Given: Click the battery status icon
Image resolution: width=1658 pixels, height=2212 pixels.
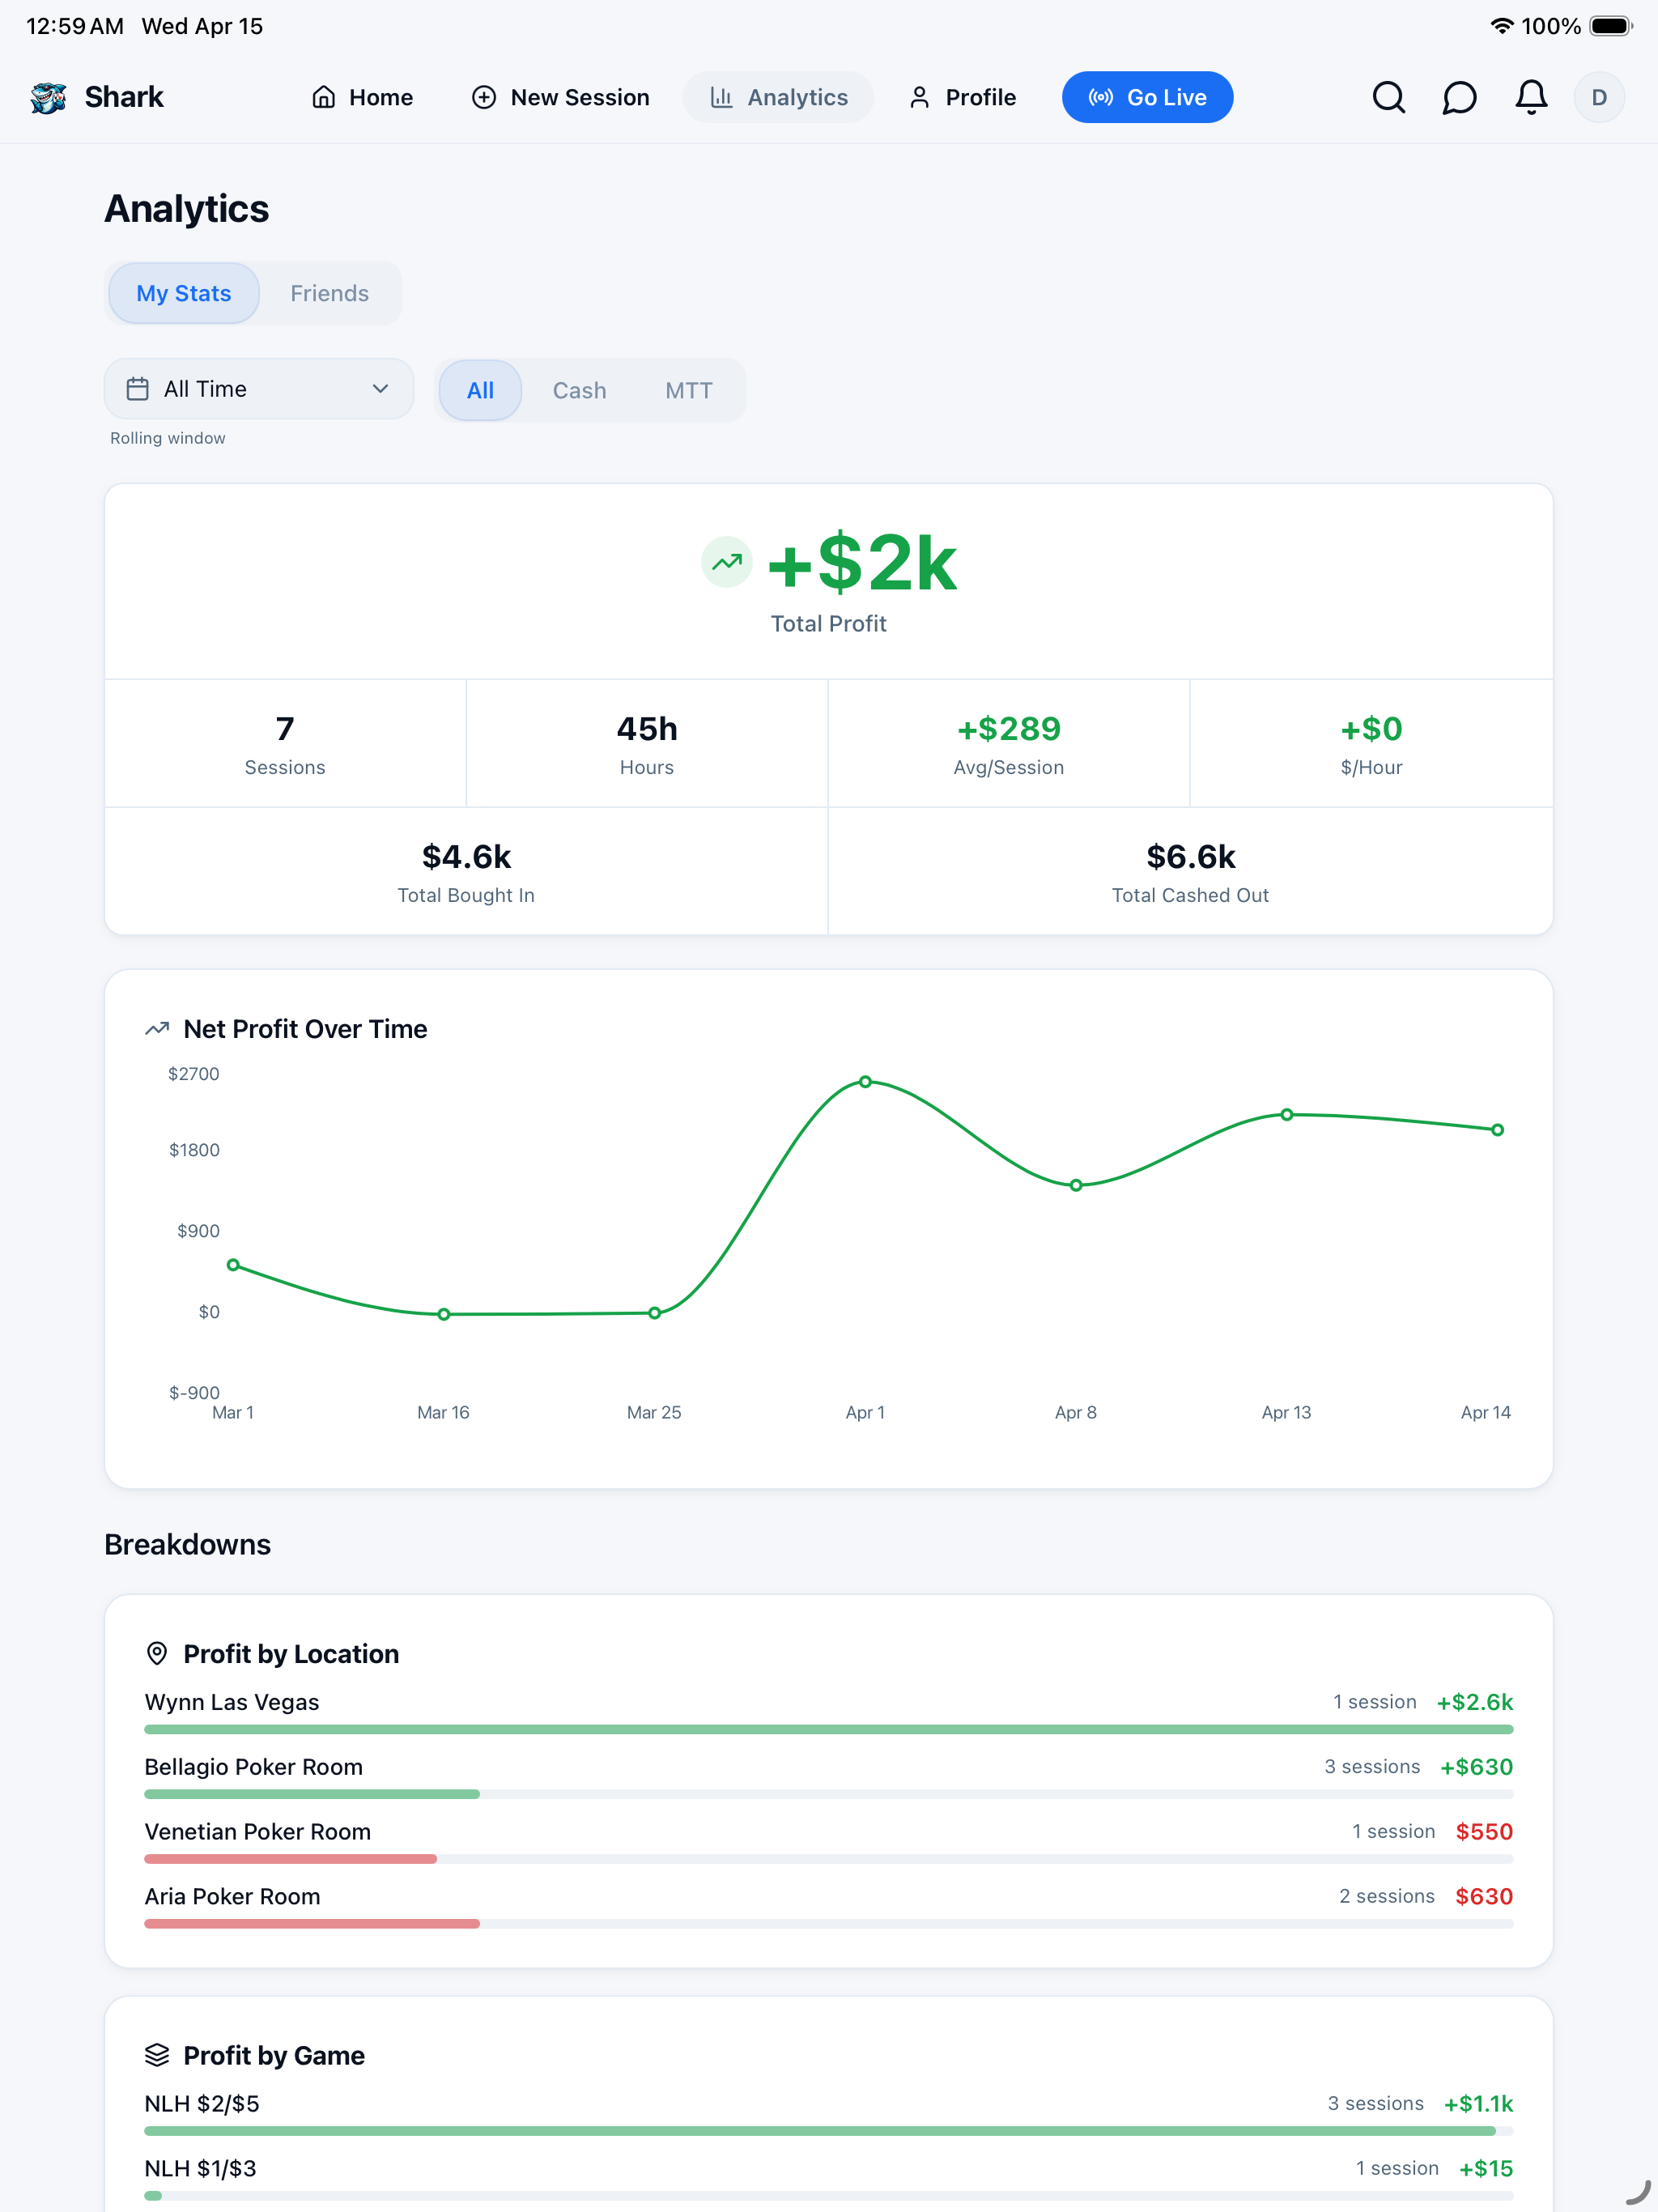Looking at the screenshot, I should click(1611, 26).
